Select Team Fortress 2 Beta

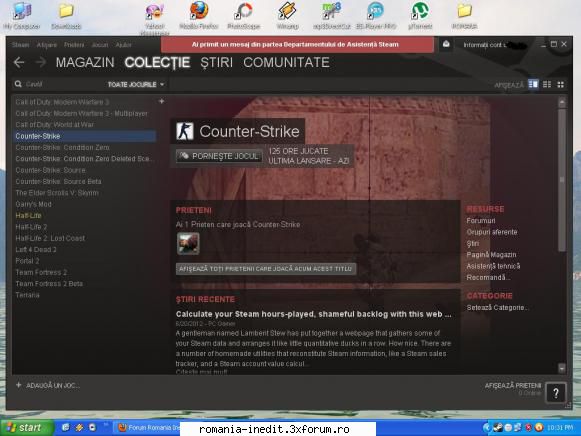(x=49, y=284)
